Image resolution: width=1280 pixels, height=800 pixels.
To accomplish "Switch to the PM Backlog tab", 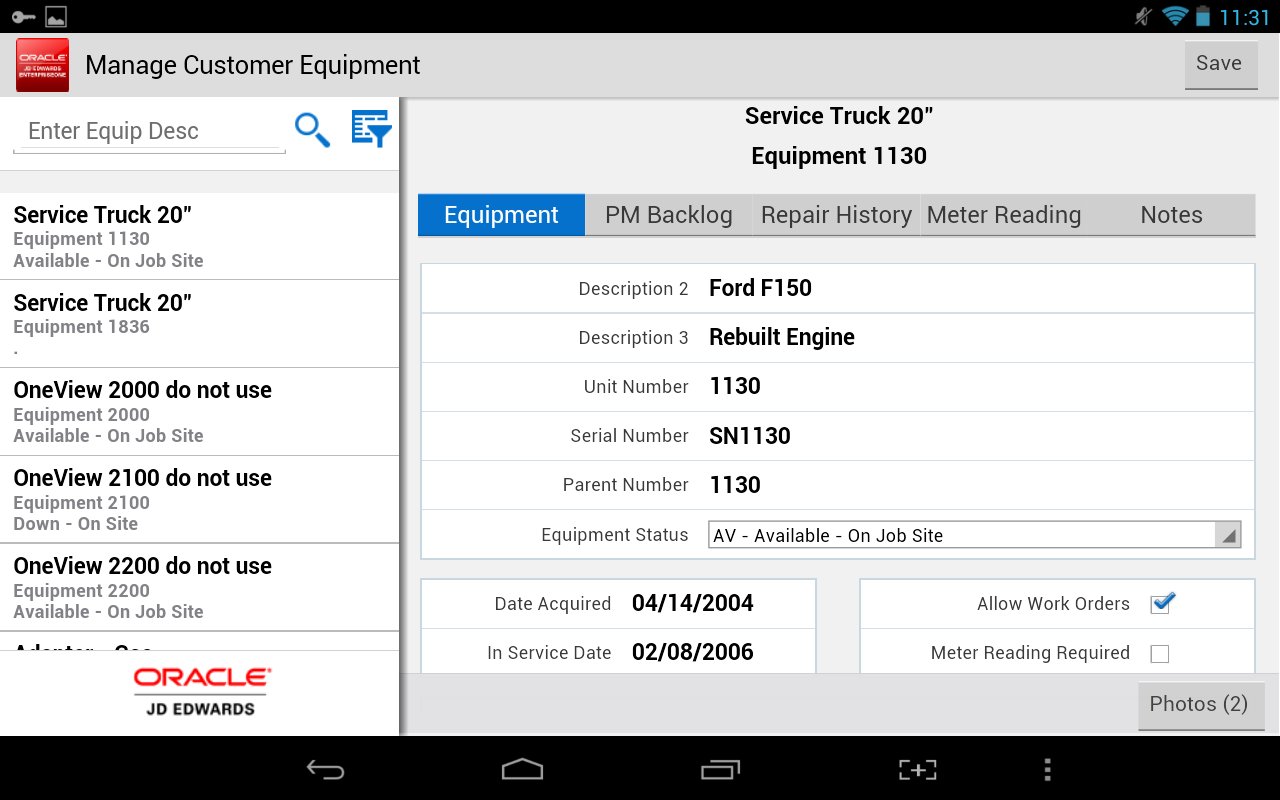I will tap(668, 215).
